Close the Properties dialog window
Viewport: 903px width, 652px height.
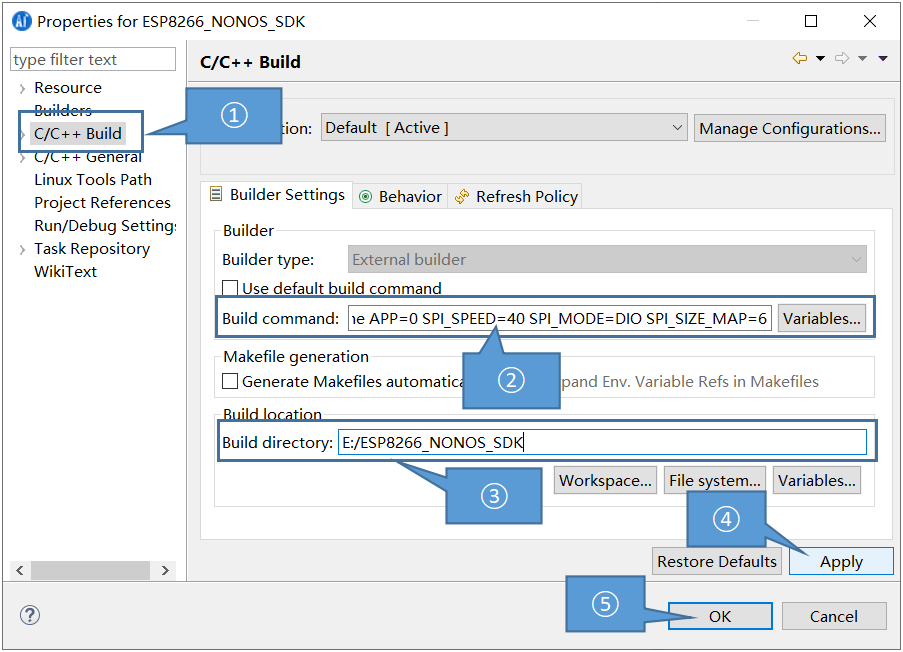[x=870, y=21]
